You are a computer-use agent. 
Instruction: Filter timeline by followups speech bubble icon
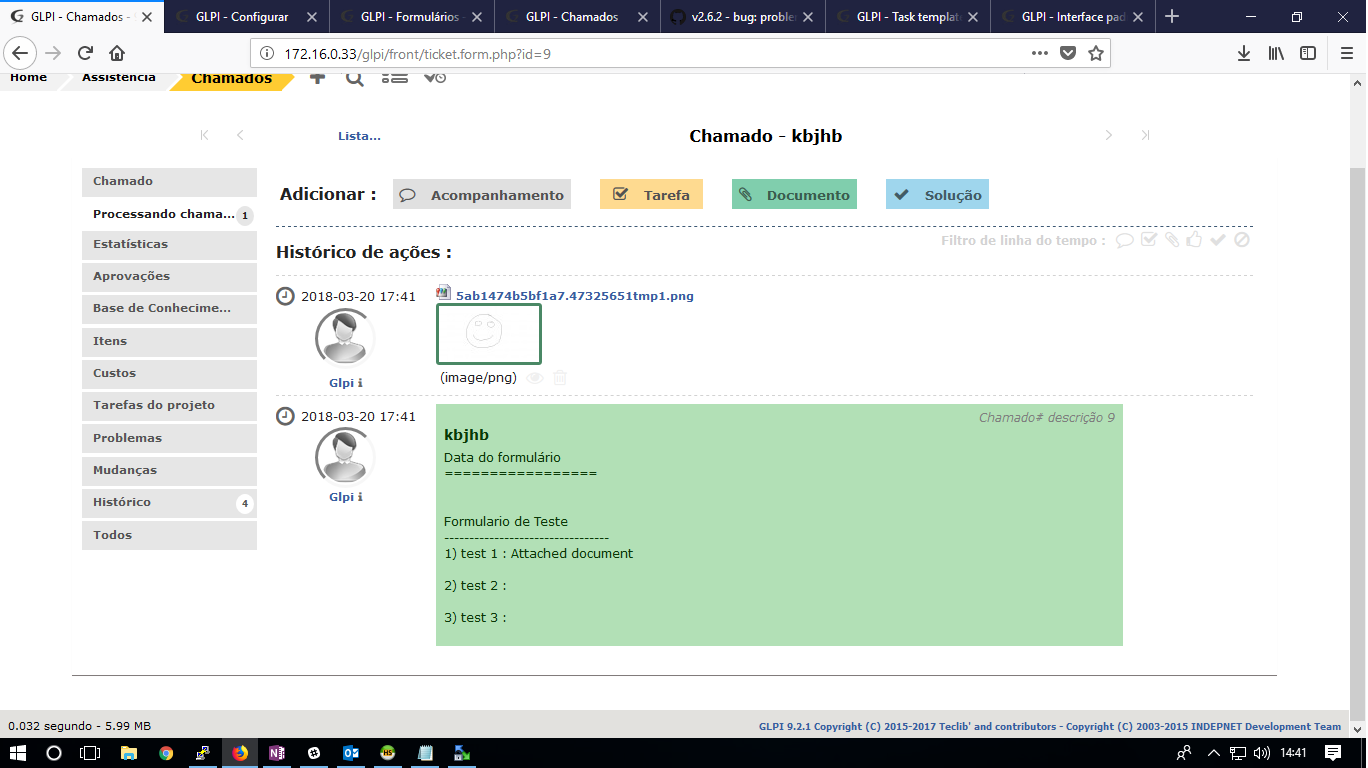pyautogui.click(x=1127, y=240)
